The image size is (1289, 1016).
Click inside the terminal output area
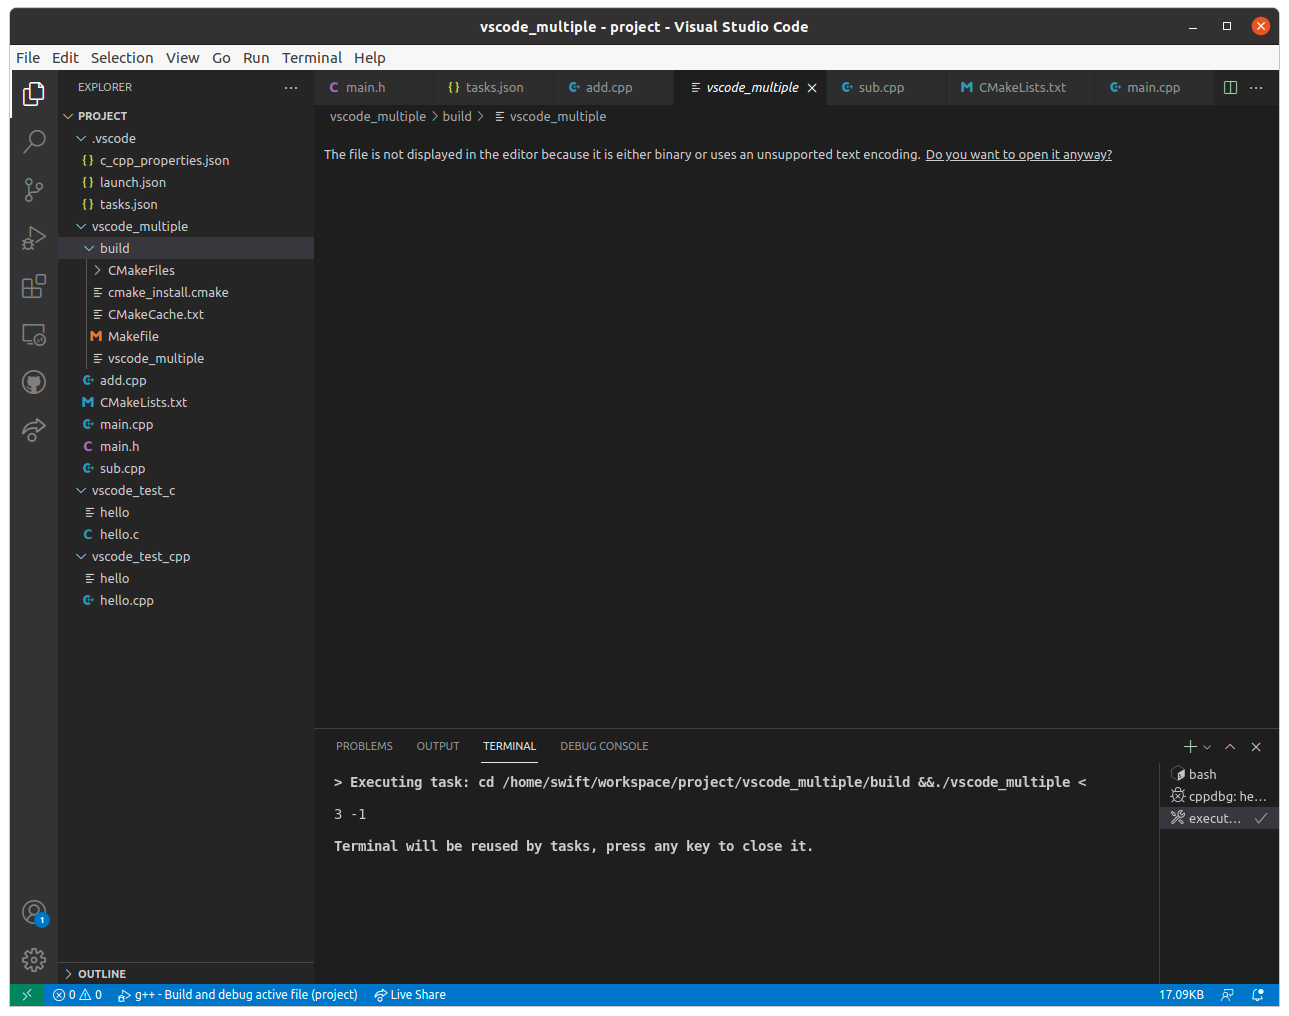point(736,873)
